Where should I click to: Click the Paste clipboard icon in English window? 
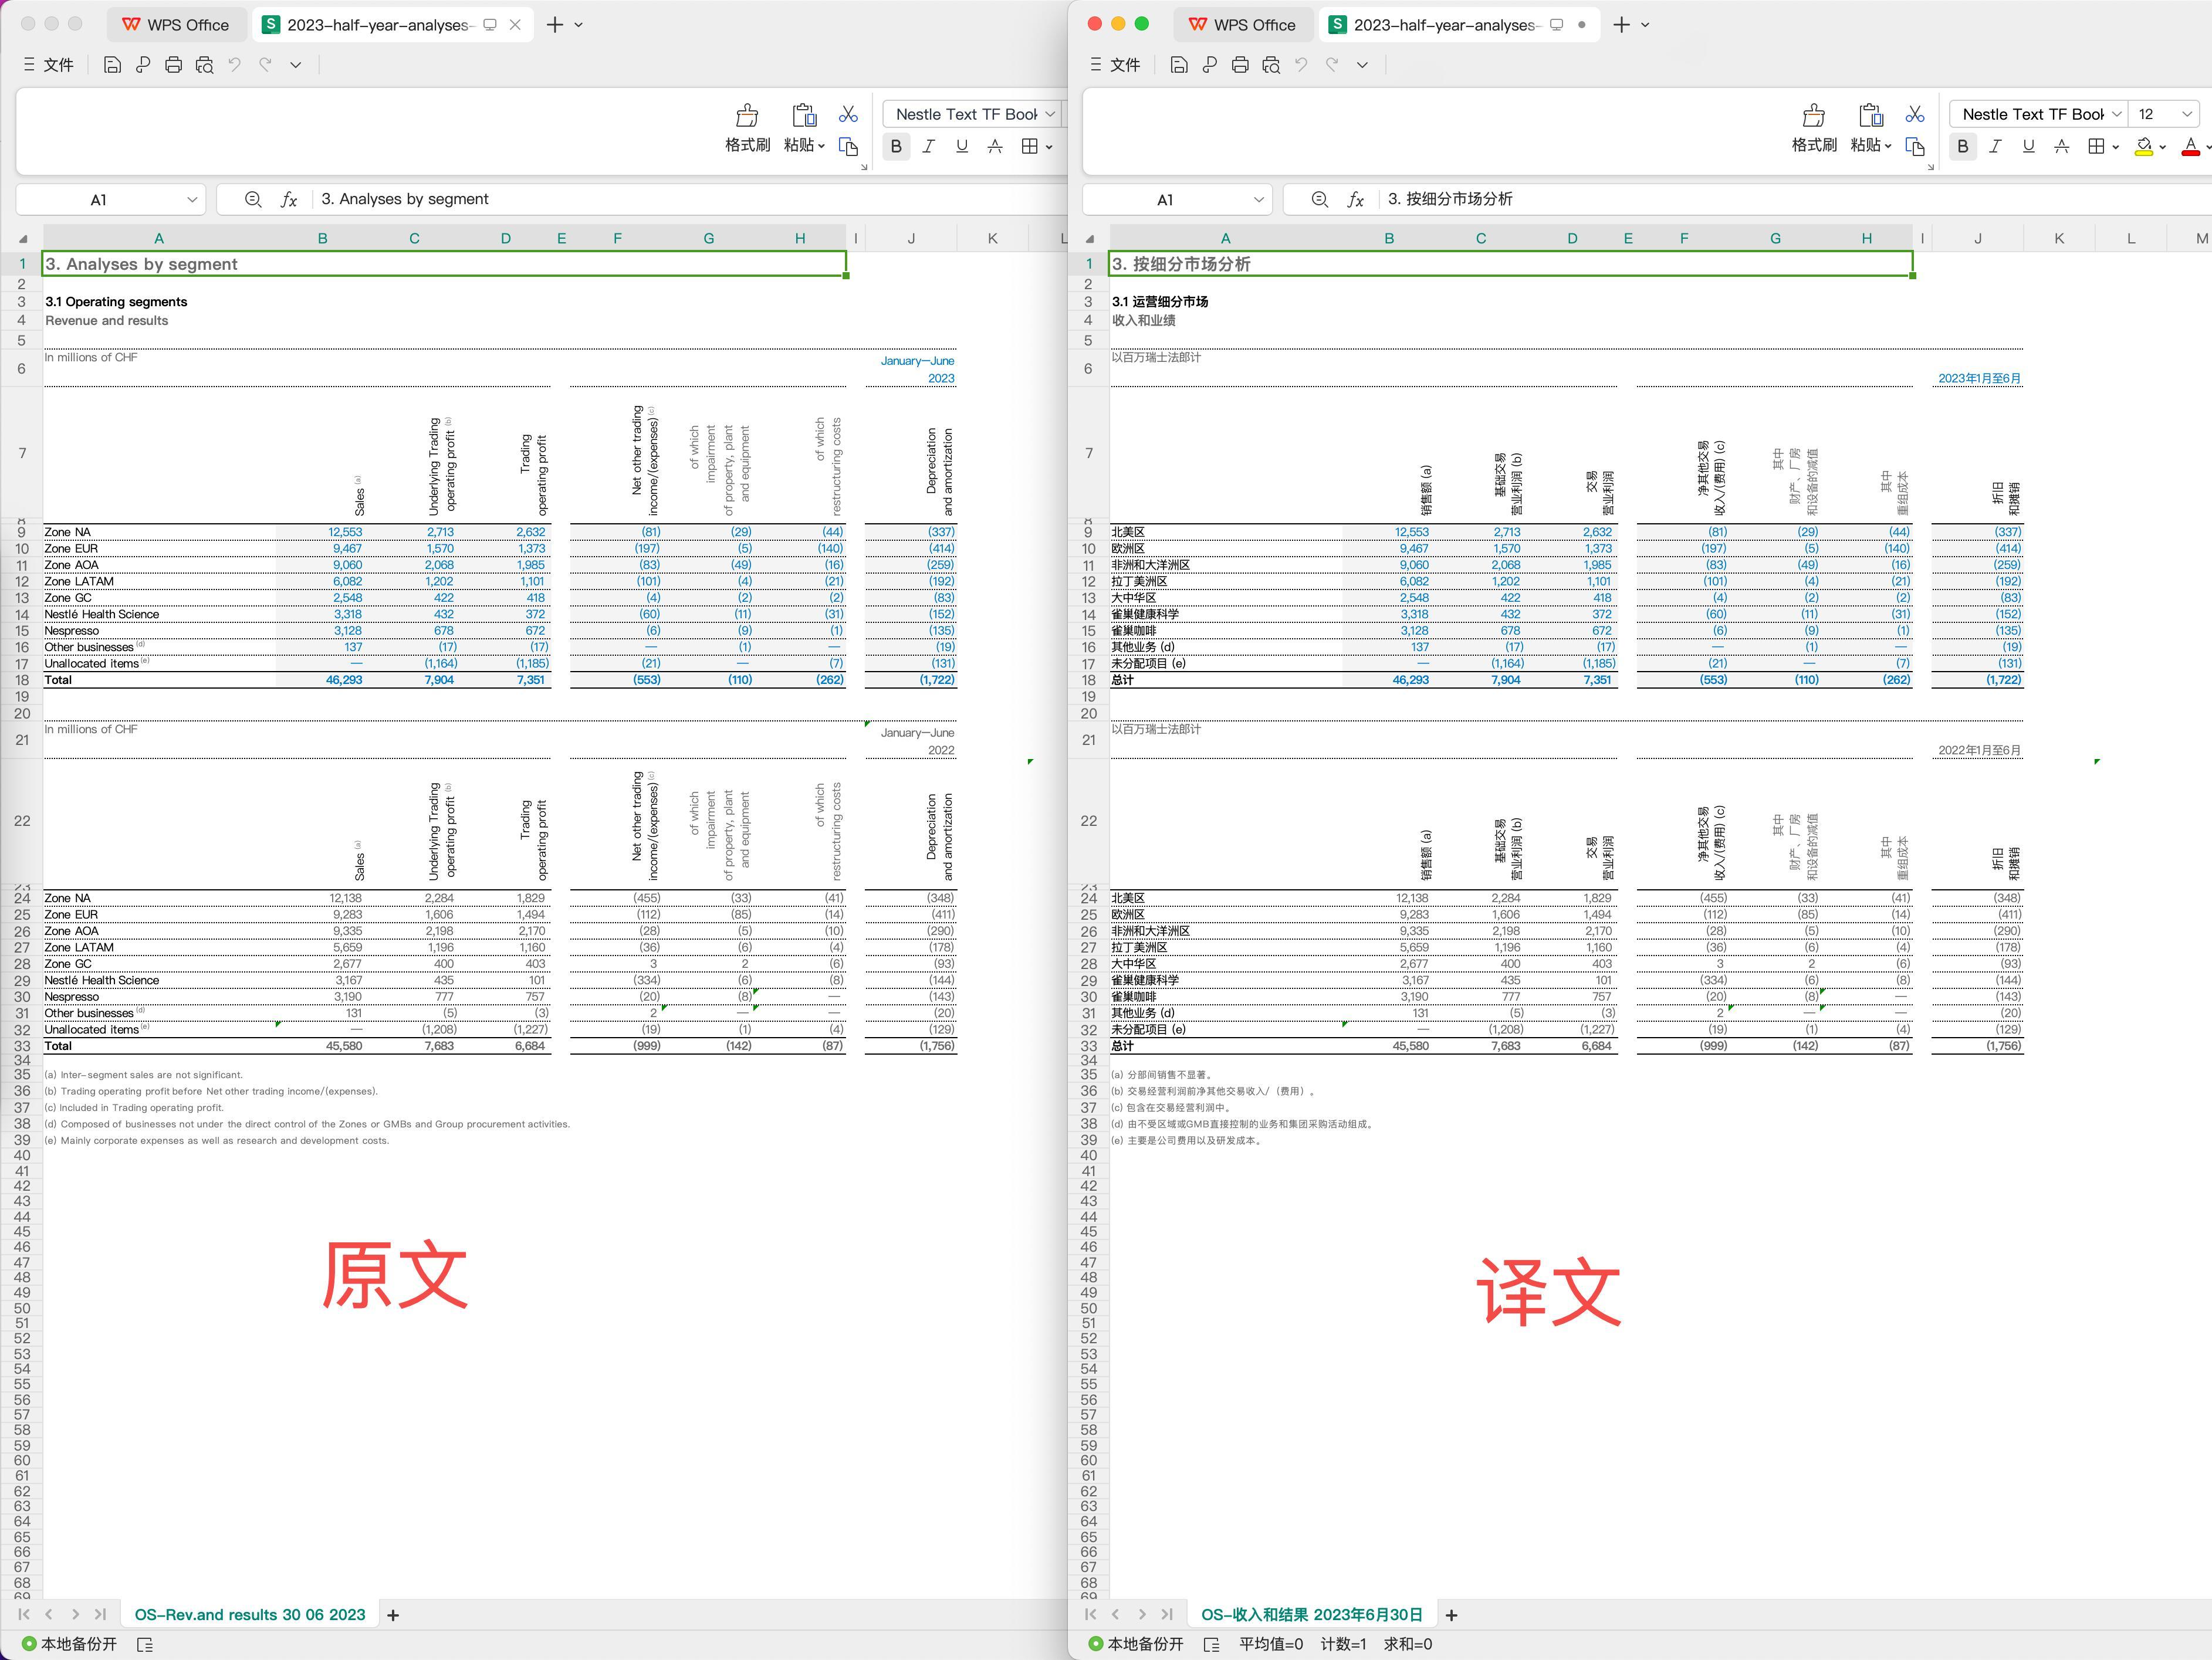(804, 115)
